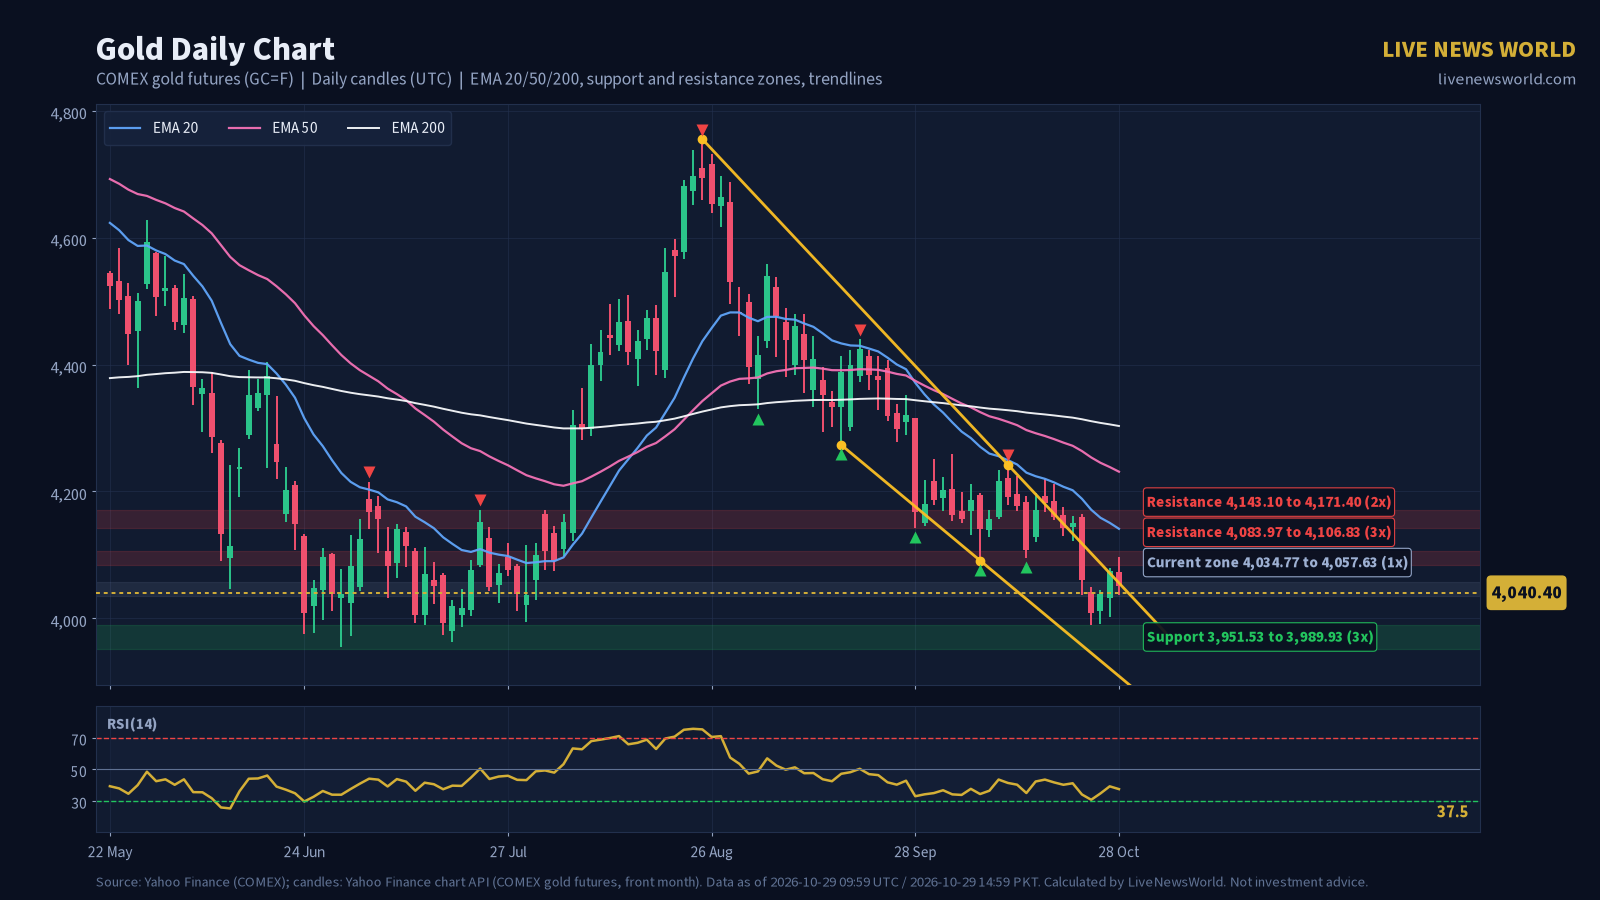
Task: Click the RSI 30 level label
Action: [x=79, y=803]
